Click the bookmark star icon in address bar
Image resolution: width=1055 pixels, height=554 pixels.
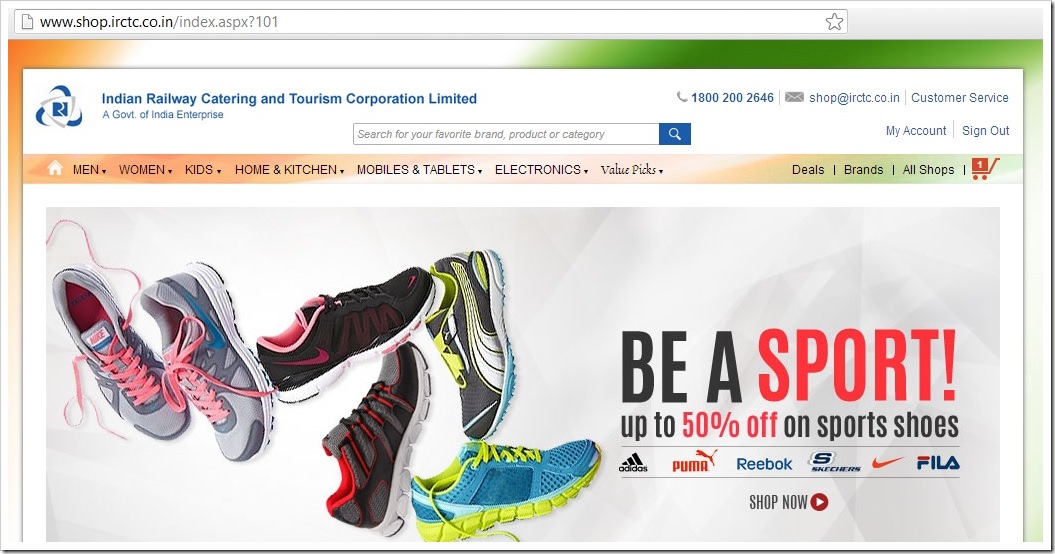[834, 22]
